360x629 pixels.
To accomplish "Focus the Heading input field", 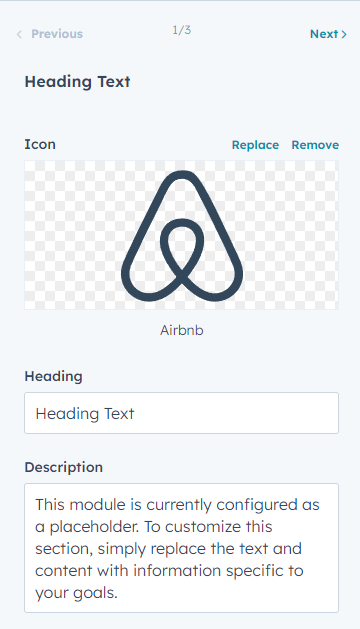I will pyautogui.click(x=181, y=413).
